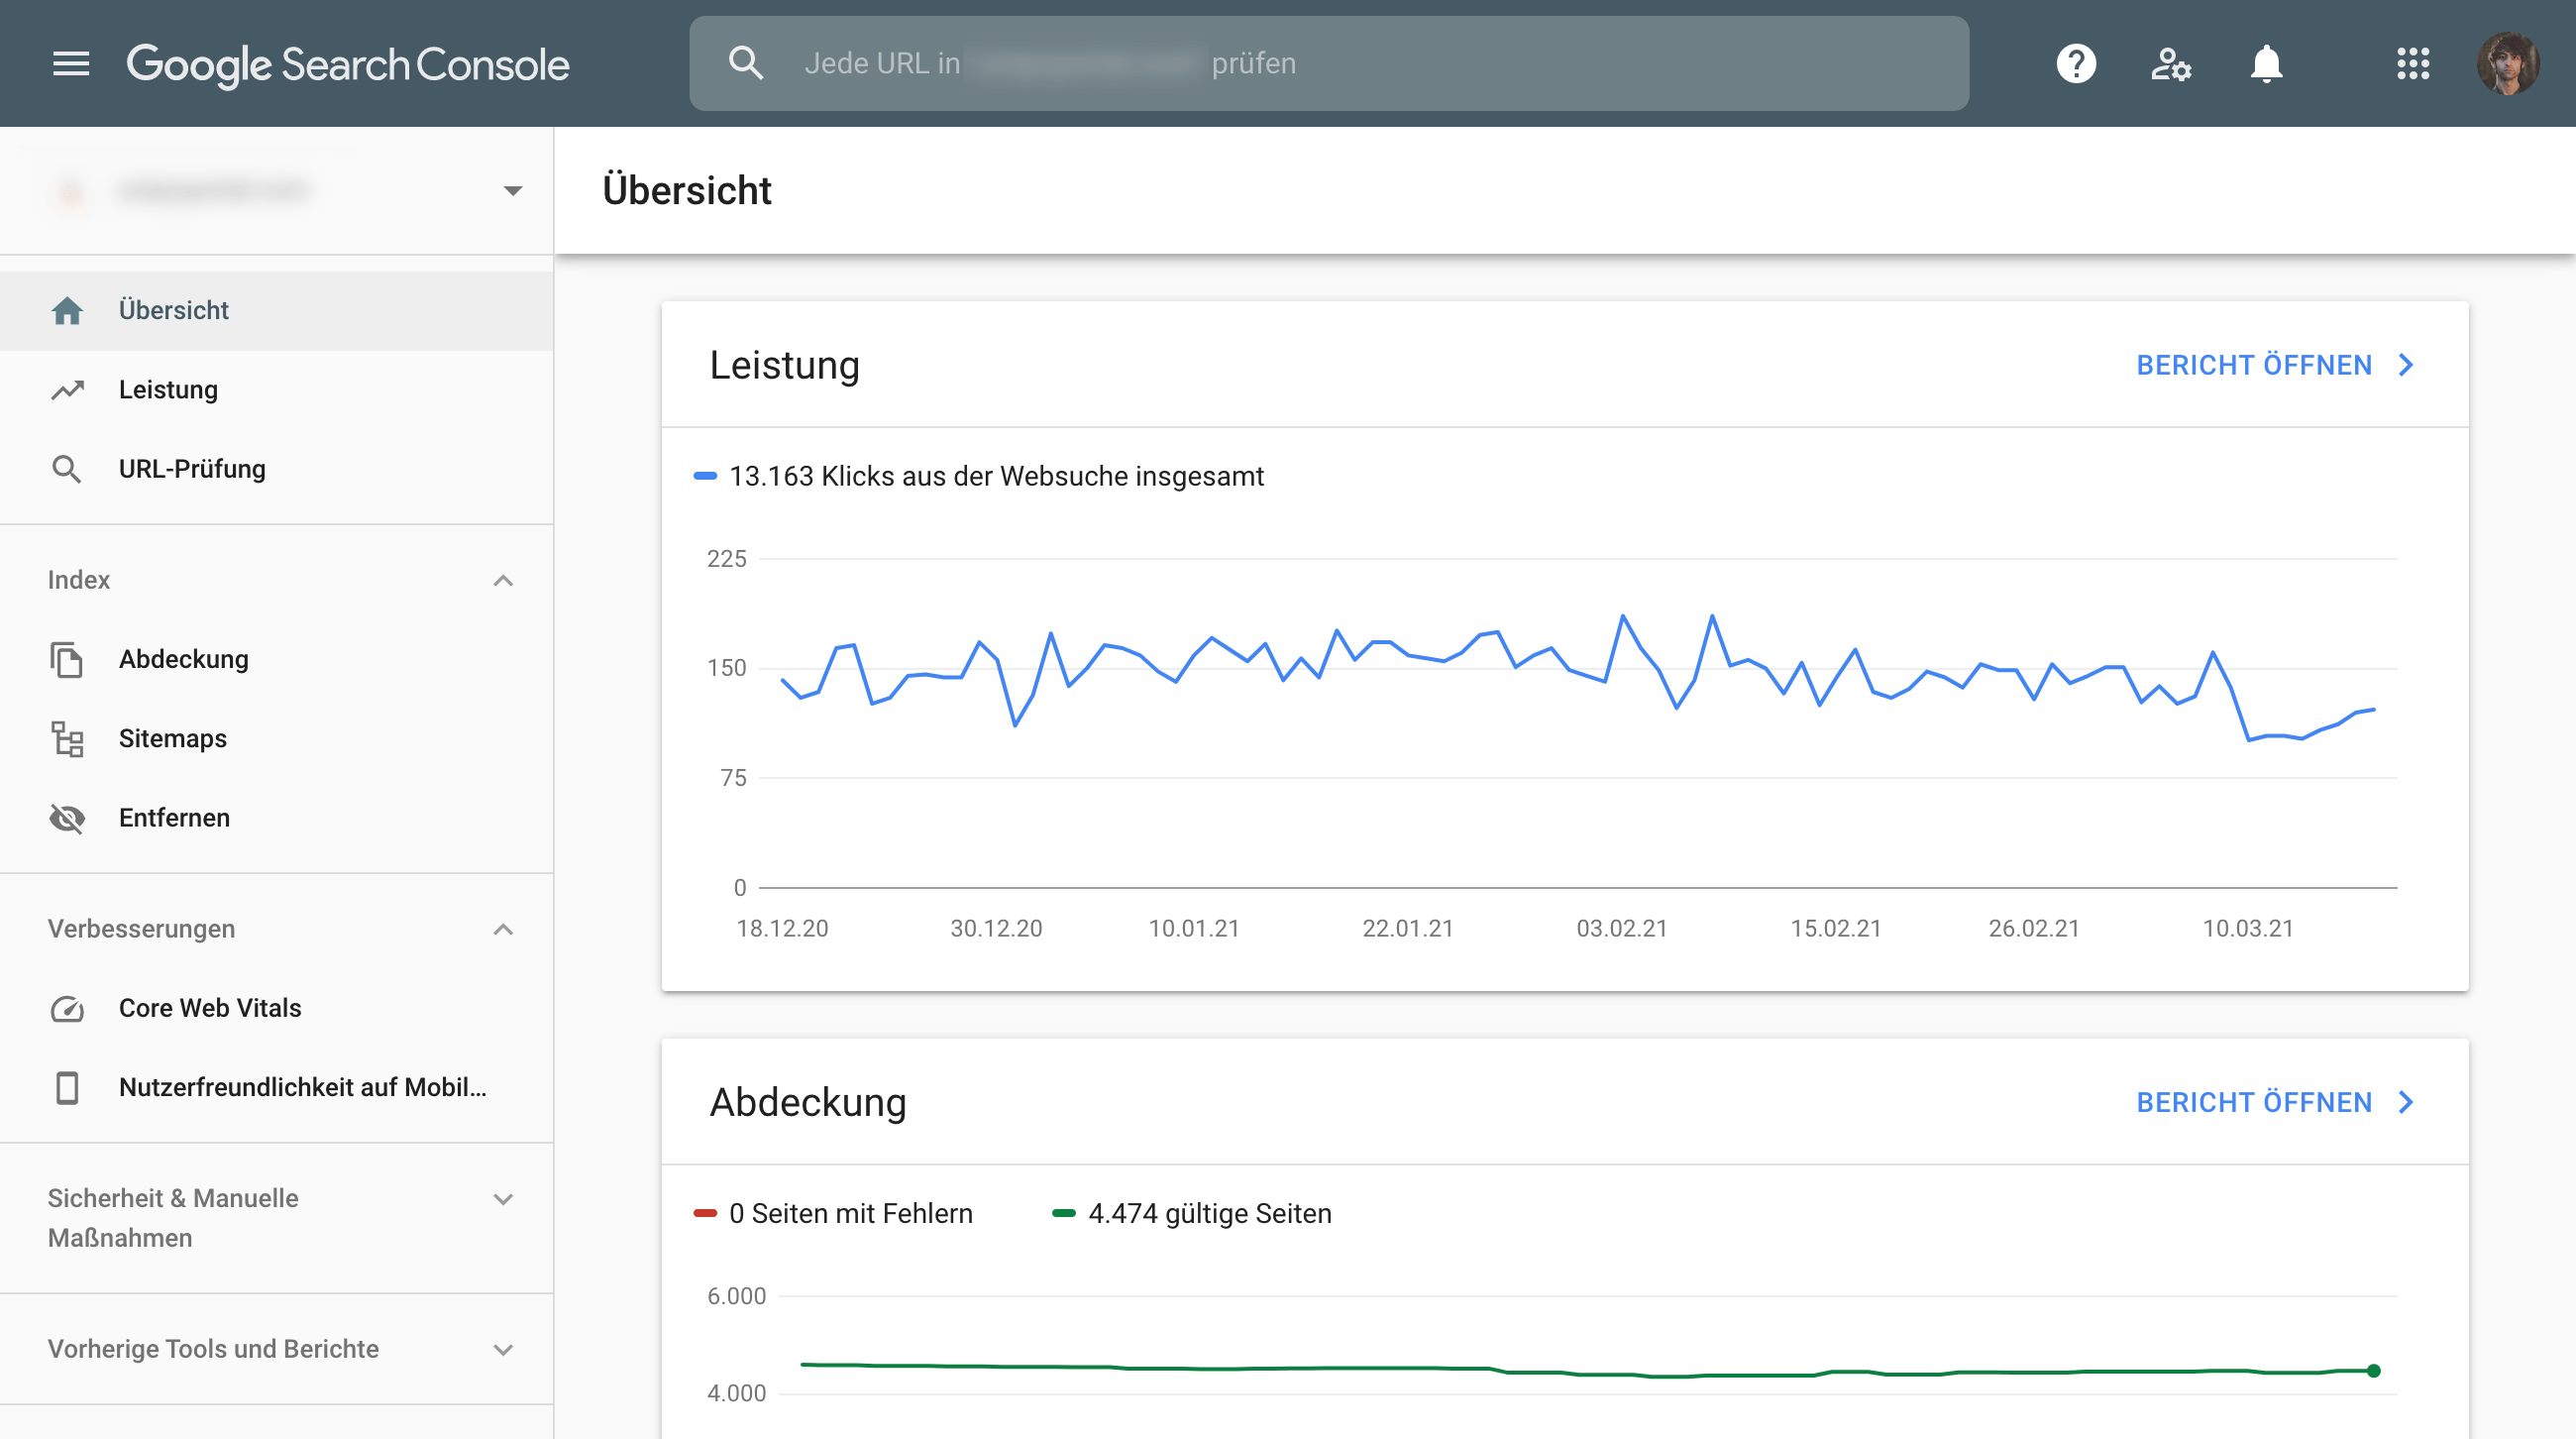The height and width of the screenshot is (1439, 2576).
Task: Open the Leistung report via Bericht öffnen
Action: pyautogui.click(x=2274, y=365)
